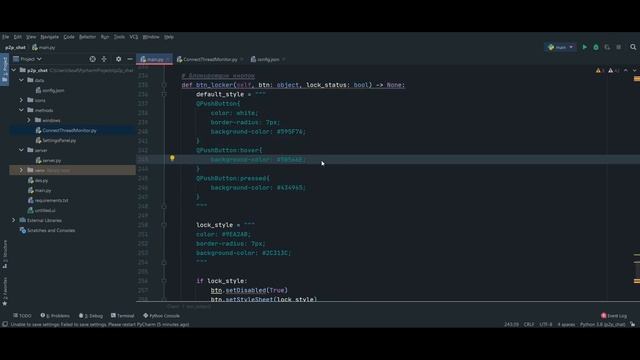Click Python 3.8 interpreter in status bar

[602, 324]
